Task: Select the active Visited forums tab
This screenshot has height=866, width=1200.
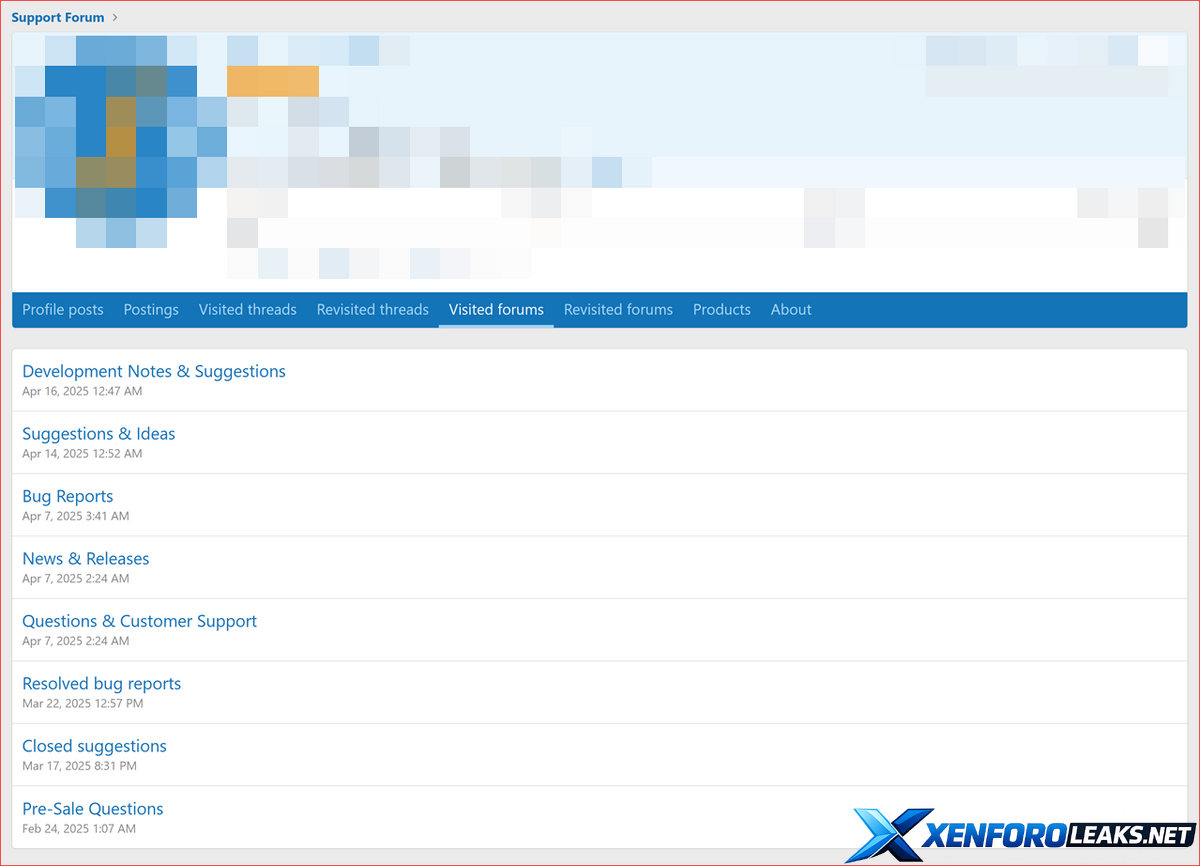Action: coord(496,310)
